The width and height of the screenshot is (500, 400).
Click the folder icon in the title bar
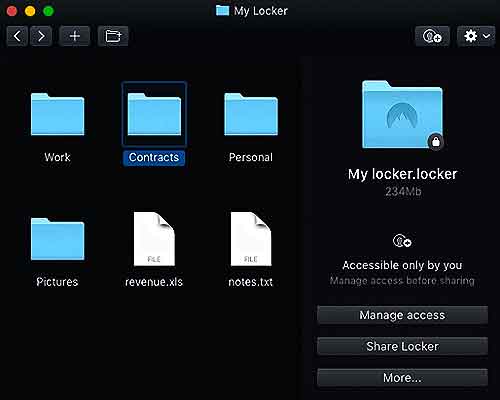pyautogui.click(x=222, y=11)
